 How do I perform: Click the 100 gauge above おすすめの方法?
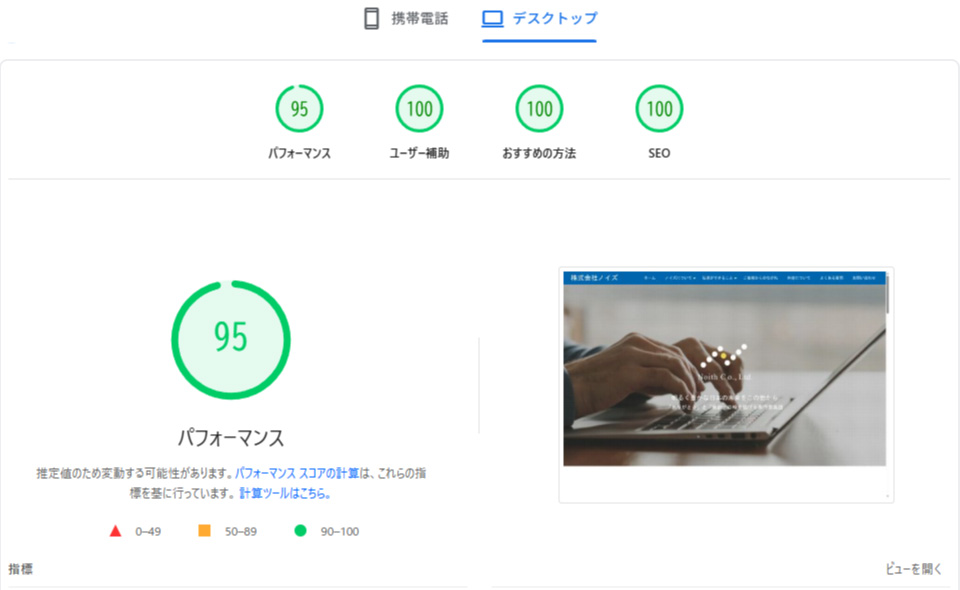(x=539, y=109)
